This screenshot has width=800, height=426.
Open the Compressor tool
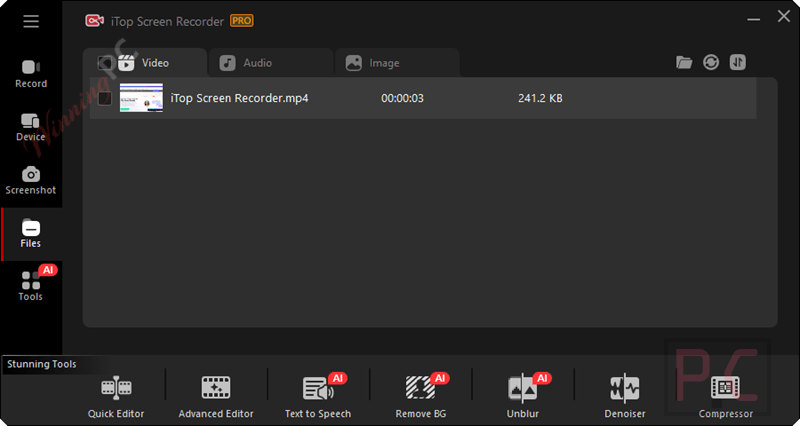726,397
